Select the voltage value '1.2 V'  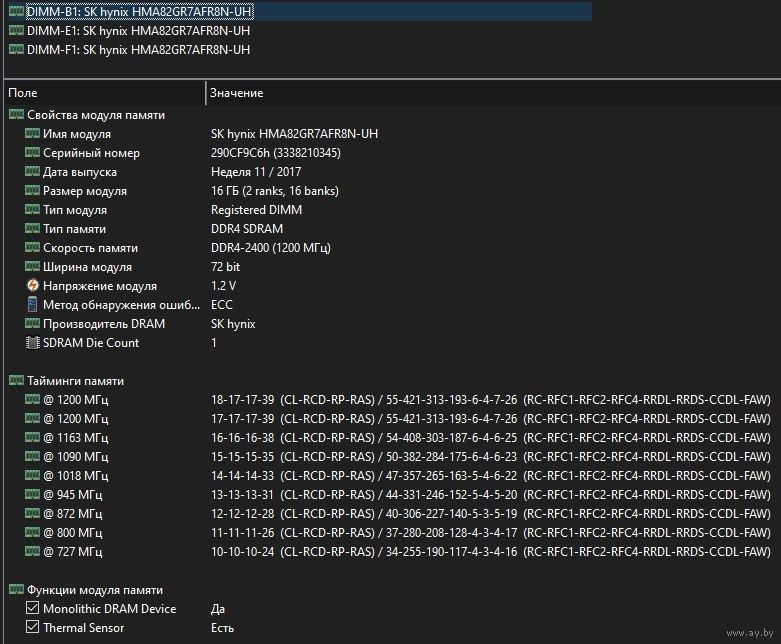click(x=224, y=286)
